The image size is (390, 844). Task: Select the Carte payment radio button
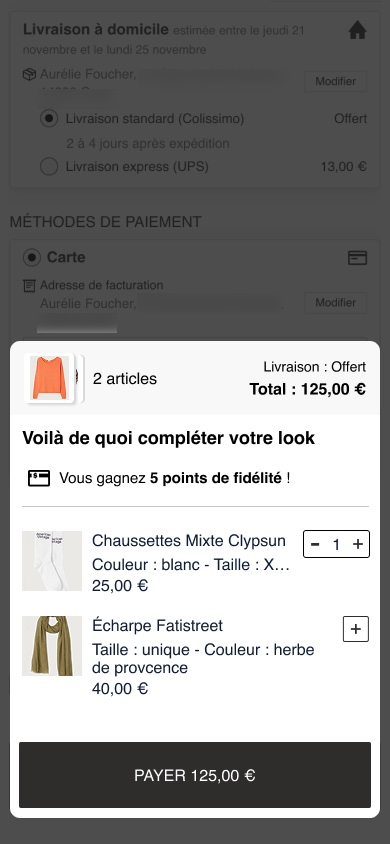(x=32, y=257)
